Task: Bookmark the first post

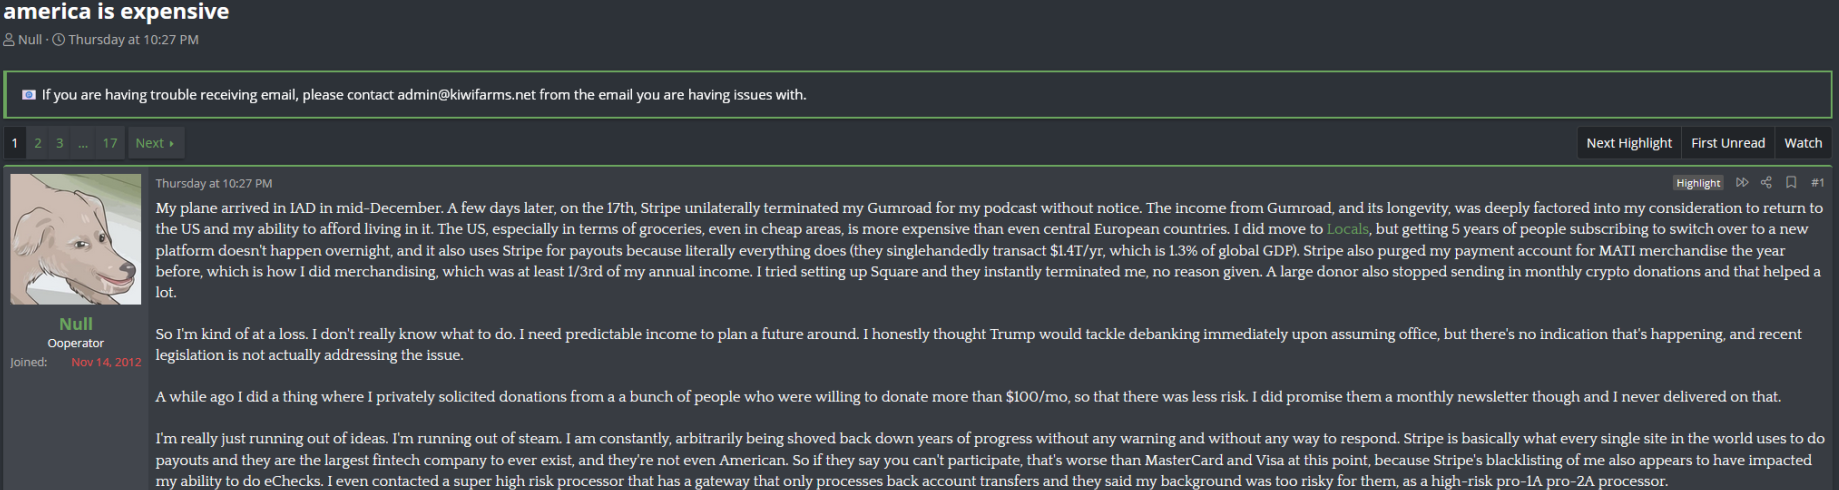Action: point(1791,183)
